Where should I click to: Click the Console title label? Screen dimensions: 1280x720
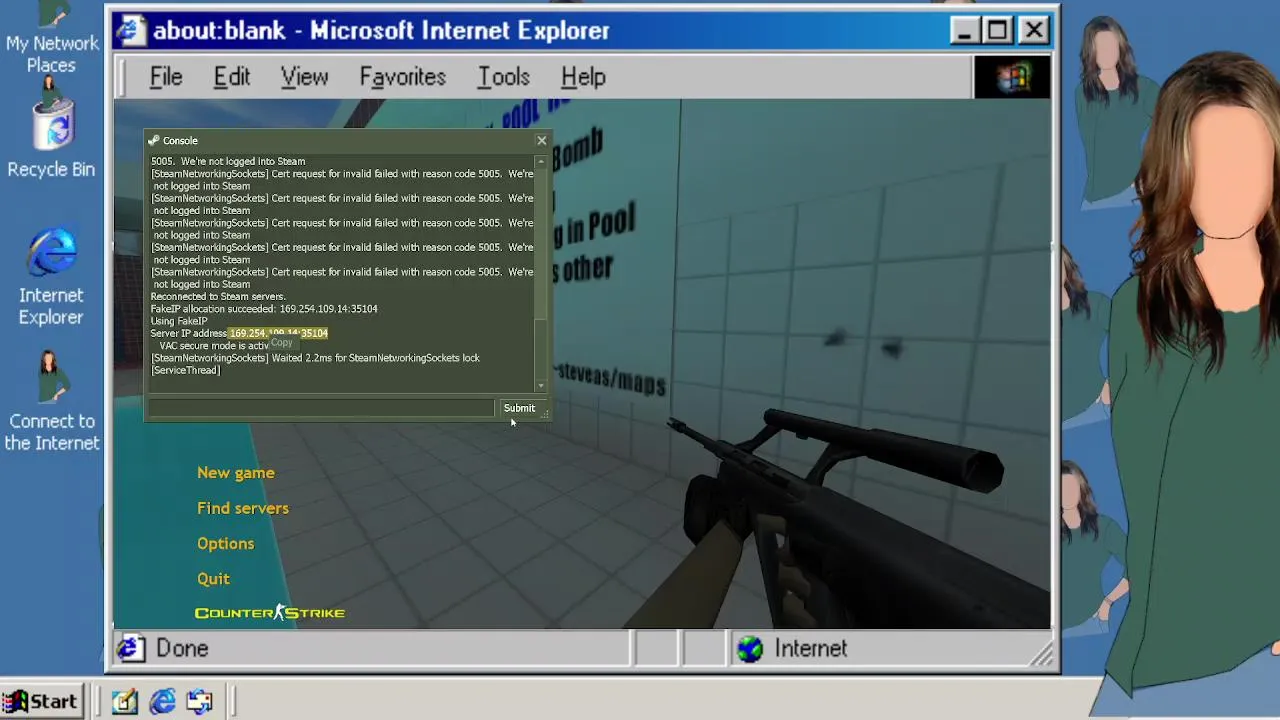[x=181, y=141]
